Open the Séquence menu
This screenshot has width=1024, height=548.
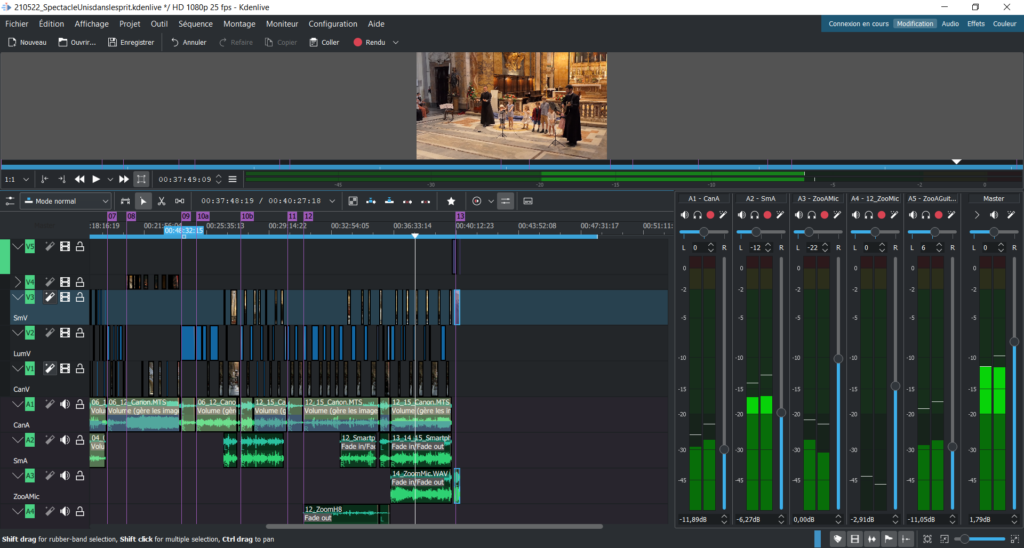195,24
